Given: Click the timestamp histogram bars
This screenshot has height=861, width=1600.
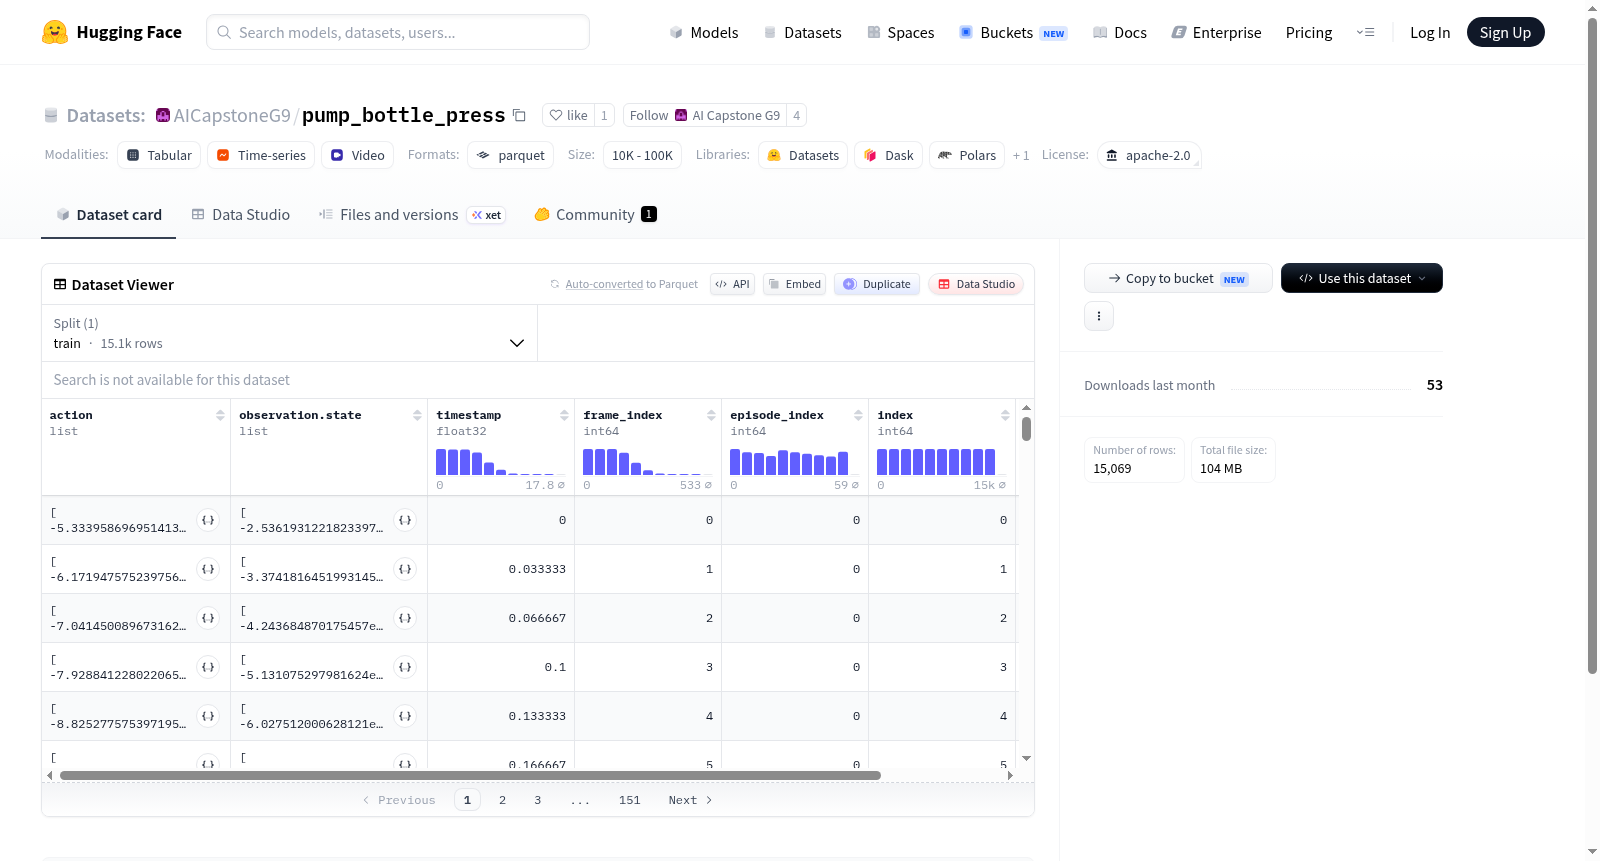Looking at the screenshot, I should coord(501,462).
